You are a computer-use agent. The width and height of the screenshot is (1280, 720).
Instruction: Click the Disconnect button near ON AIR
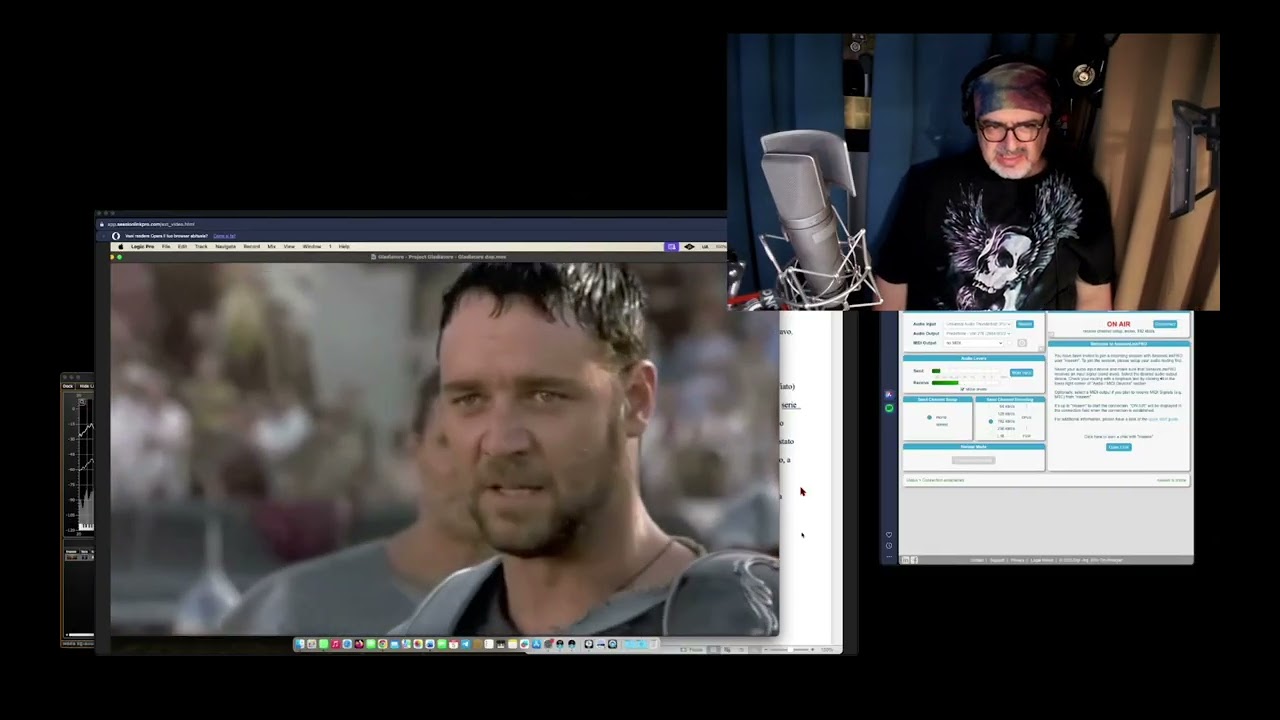click(x=1165, y=324)
